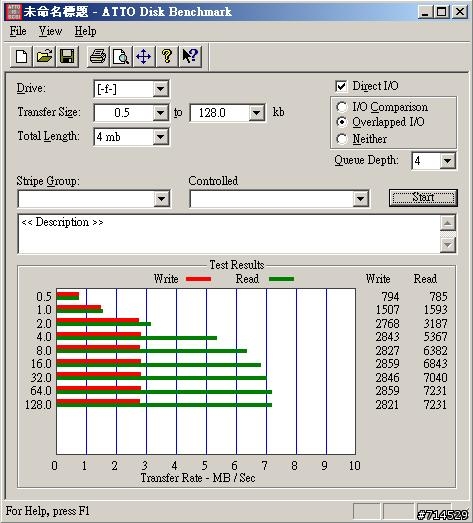
Task: Click the Description scrollbar down arrow
Action: point(448,245)
